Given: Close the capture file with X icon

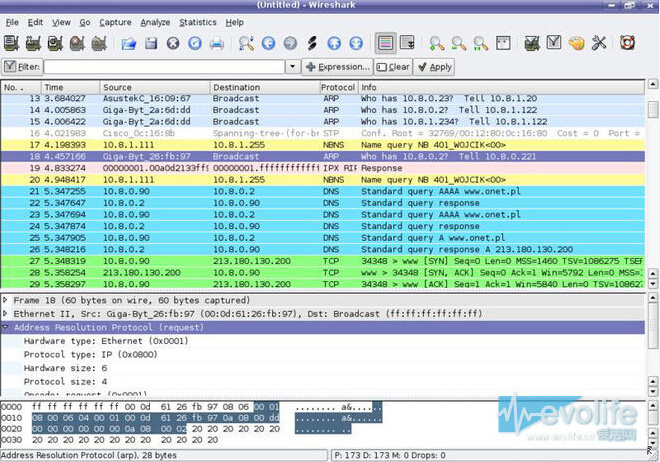Looking at the screenshot, I should point(173,43).
